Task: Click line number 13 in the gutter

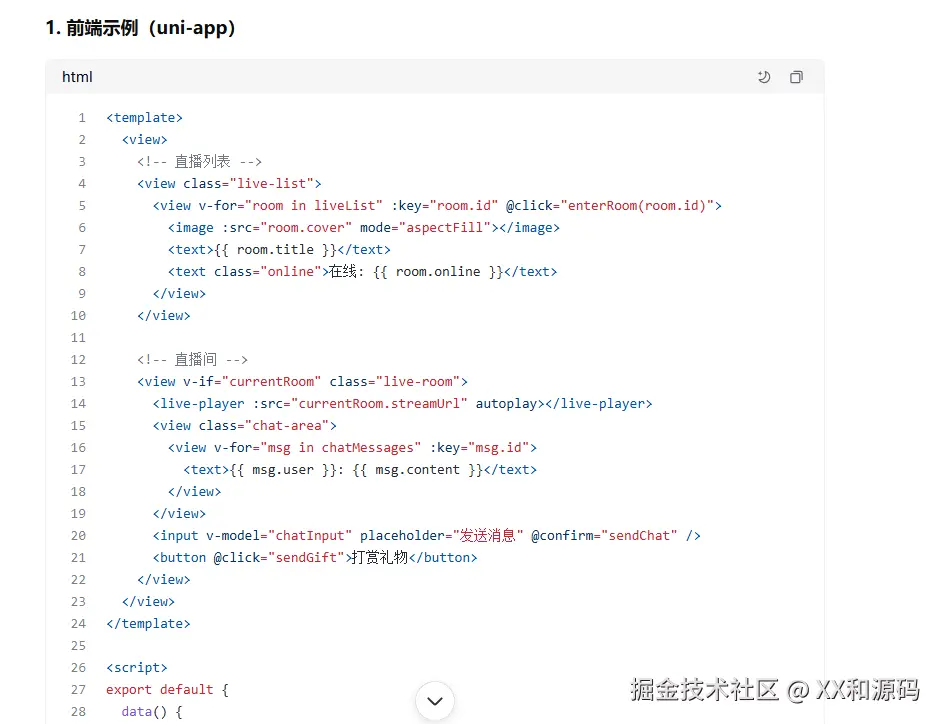Action: pos(78,382)
